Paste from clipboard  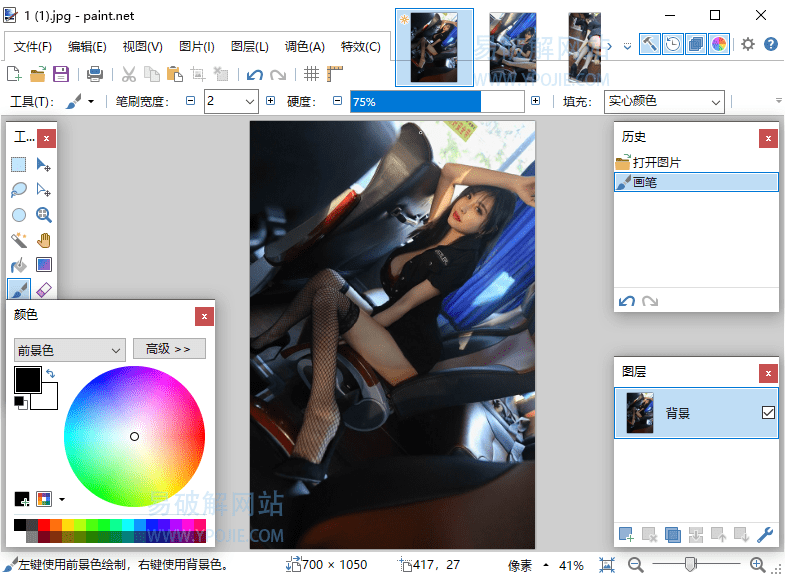point(175,75)
